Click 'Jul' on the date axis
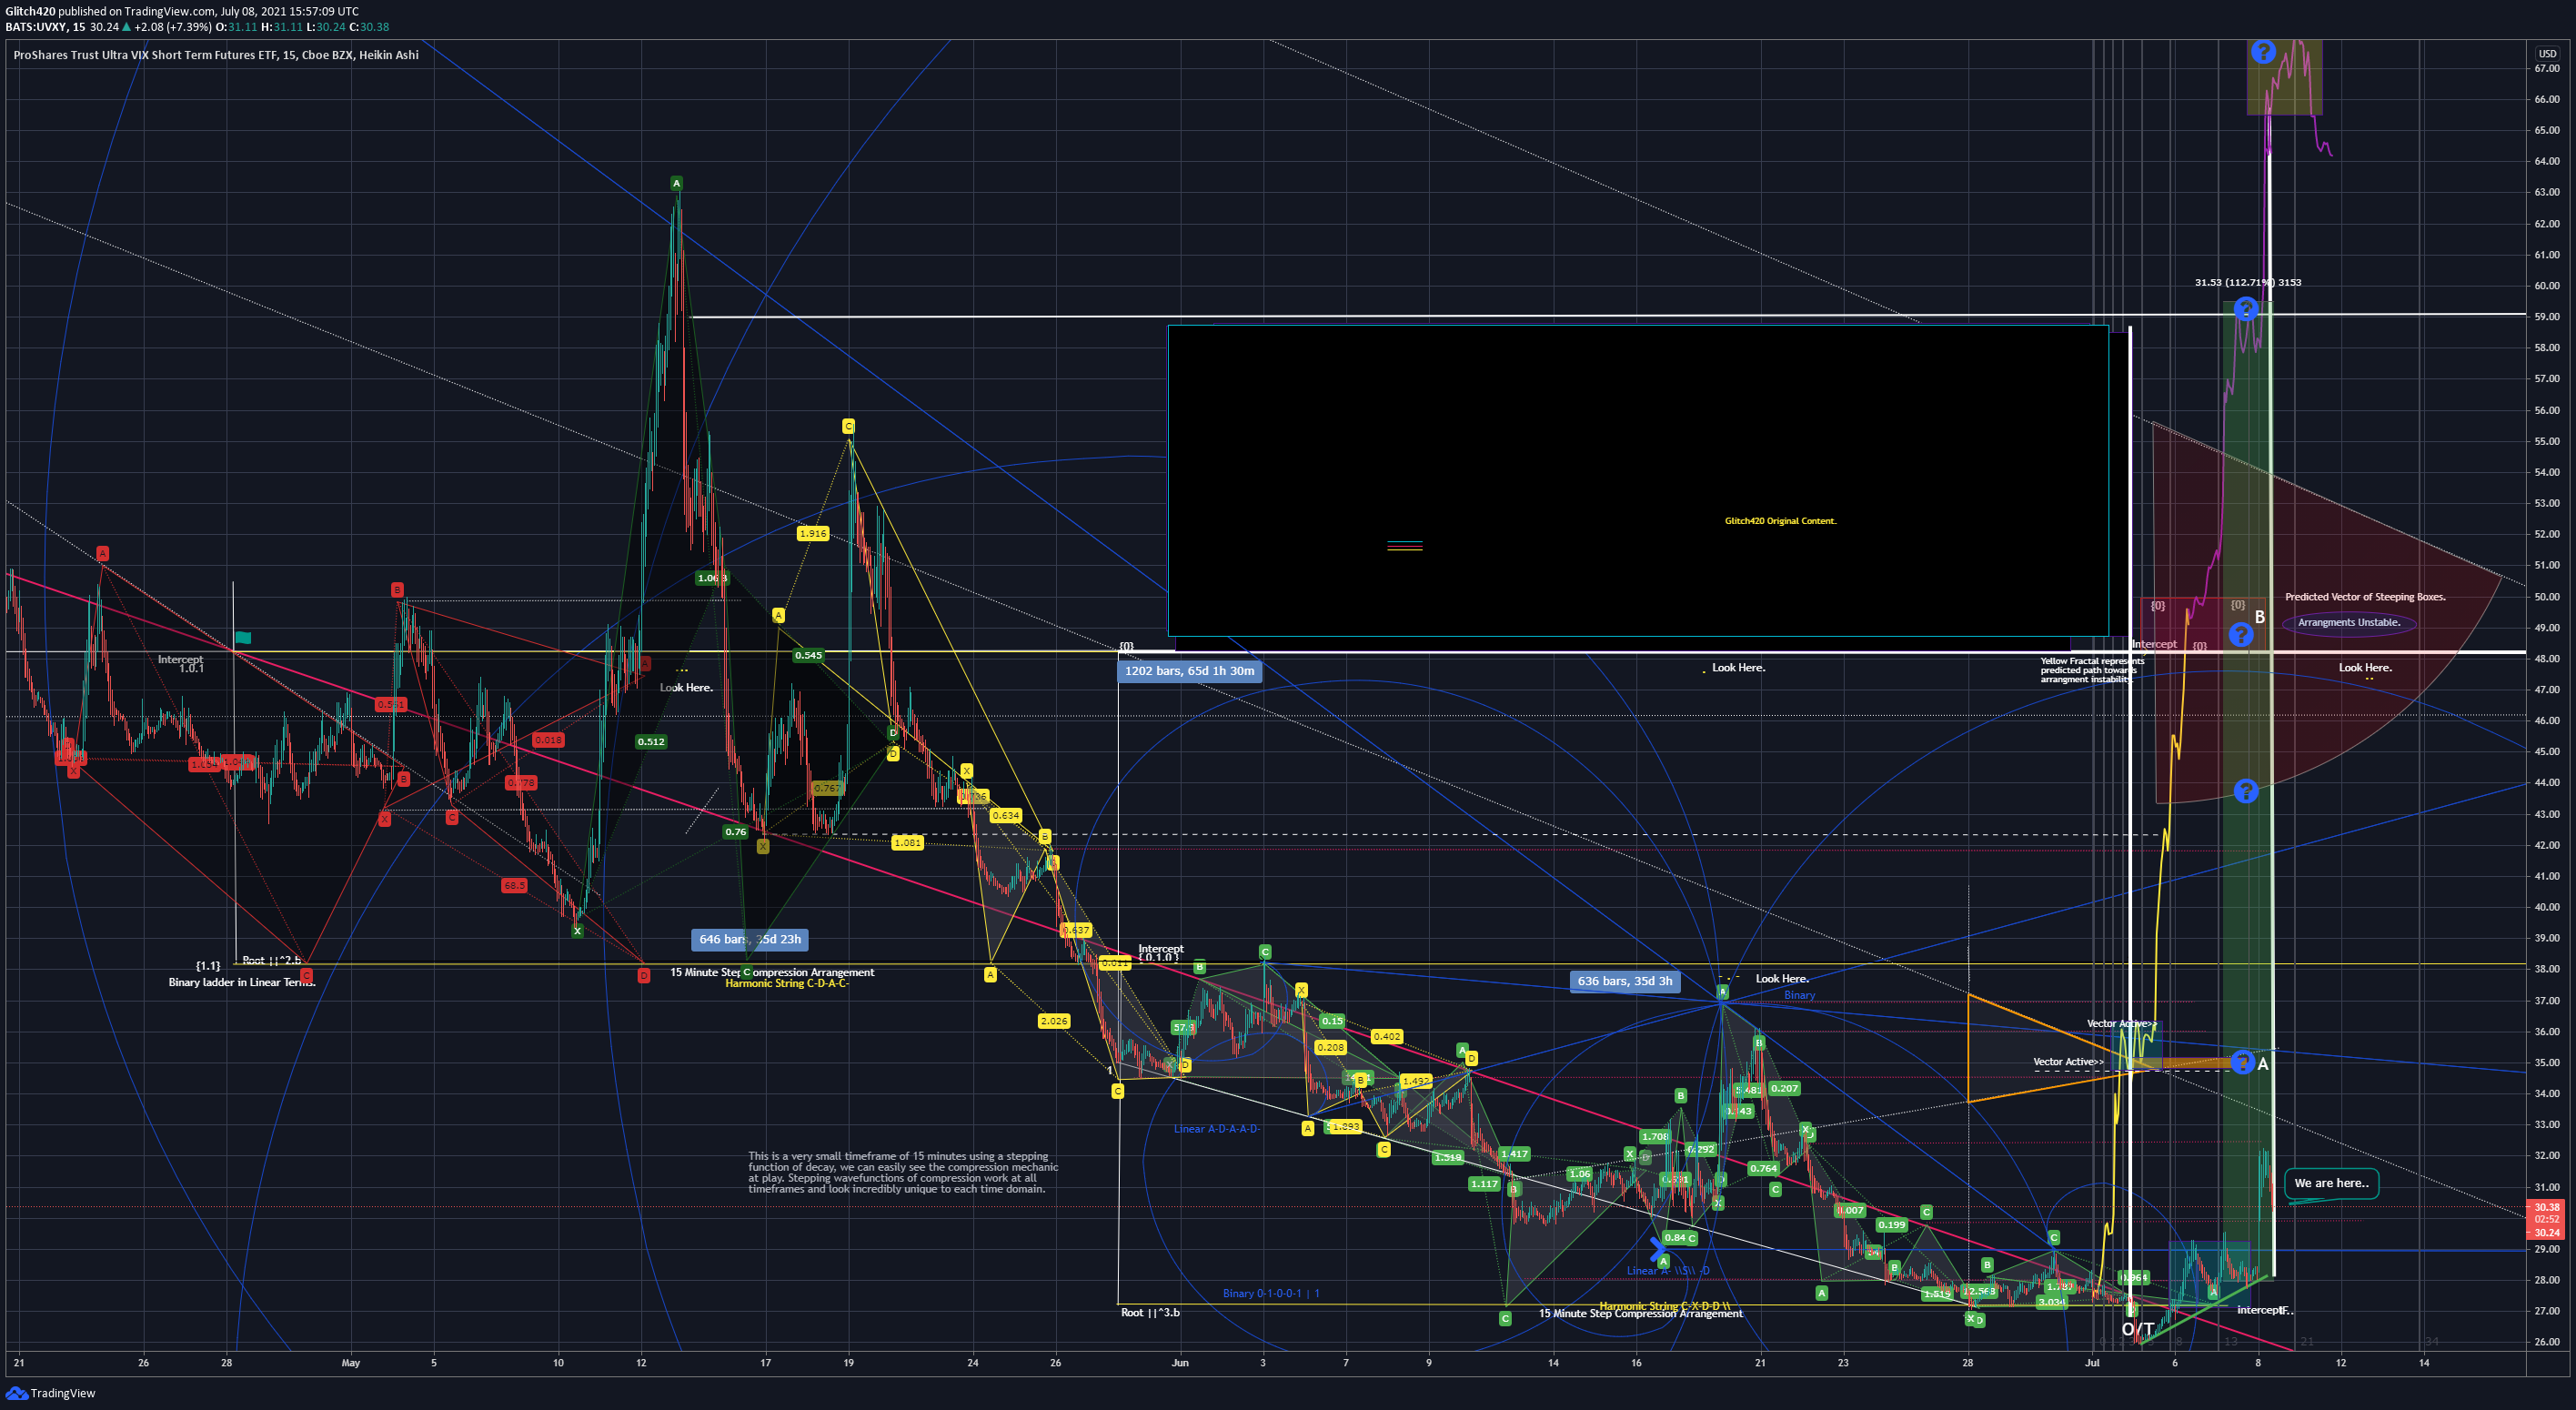 click(2091, 1362)
